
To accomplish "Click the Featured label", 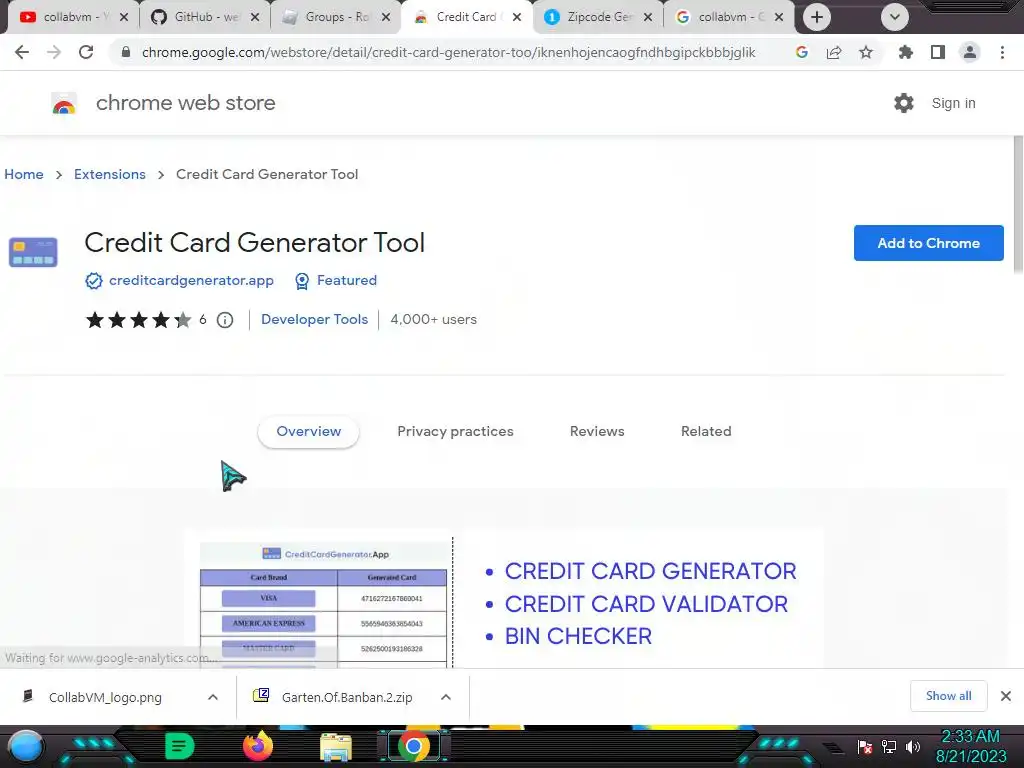I will (x=347, y=281).
